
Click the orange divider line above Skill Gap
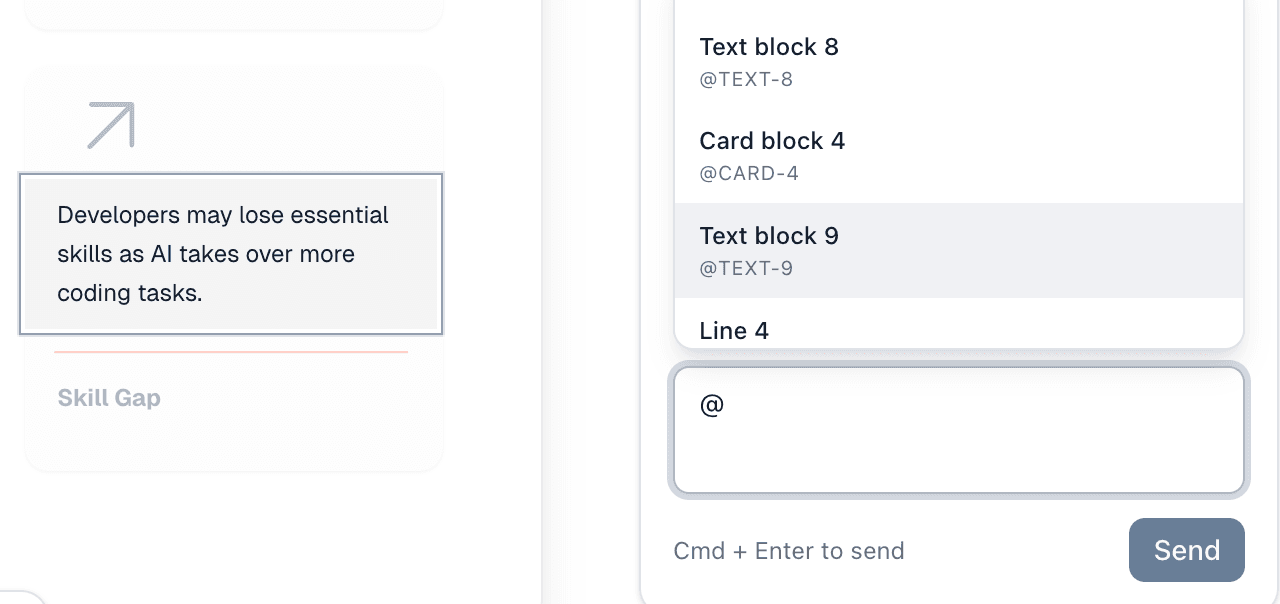[x=231, y=352]
